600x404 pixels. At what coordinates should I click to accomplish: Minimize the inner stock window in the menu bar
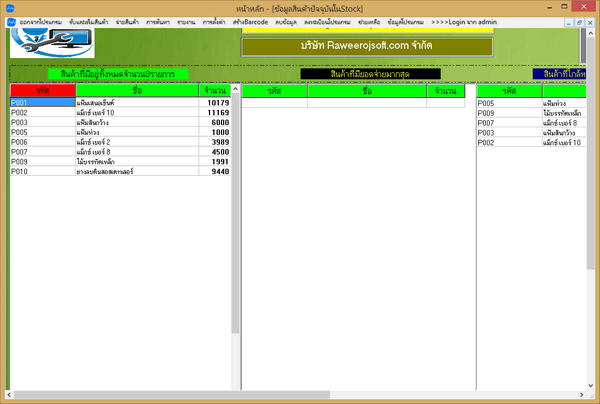point(569,23)
